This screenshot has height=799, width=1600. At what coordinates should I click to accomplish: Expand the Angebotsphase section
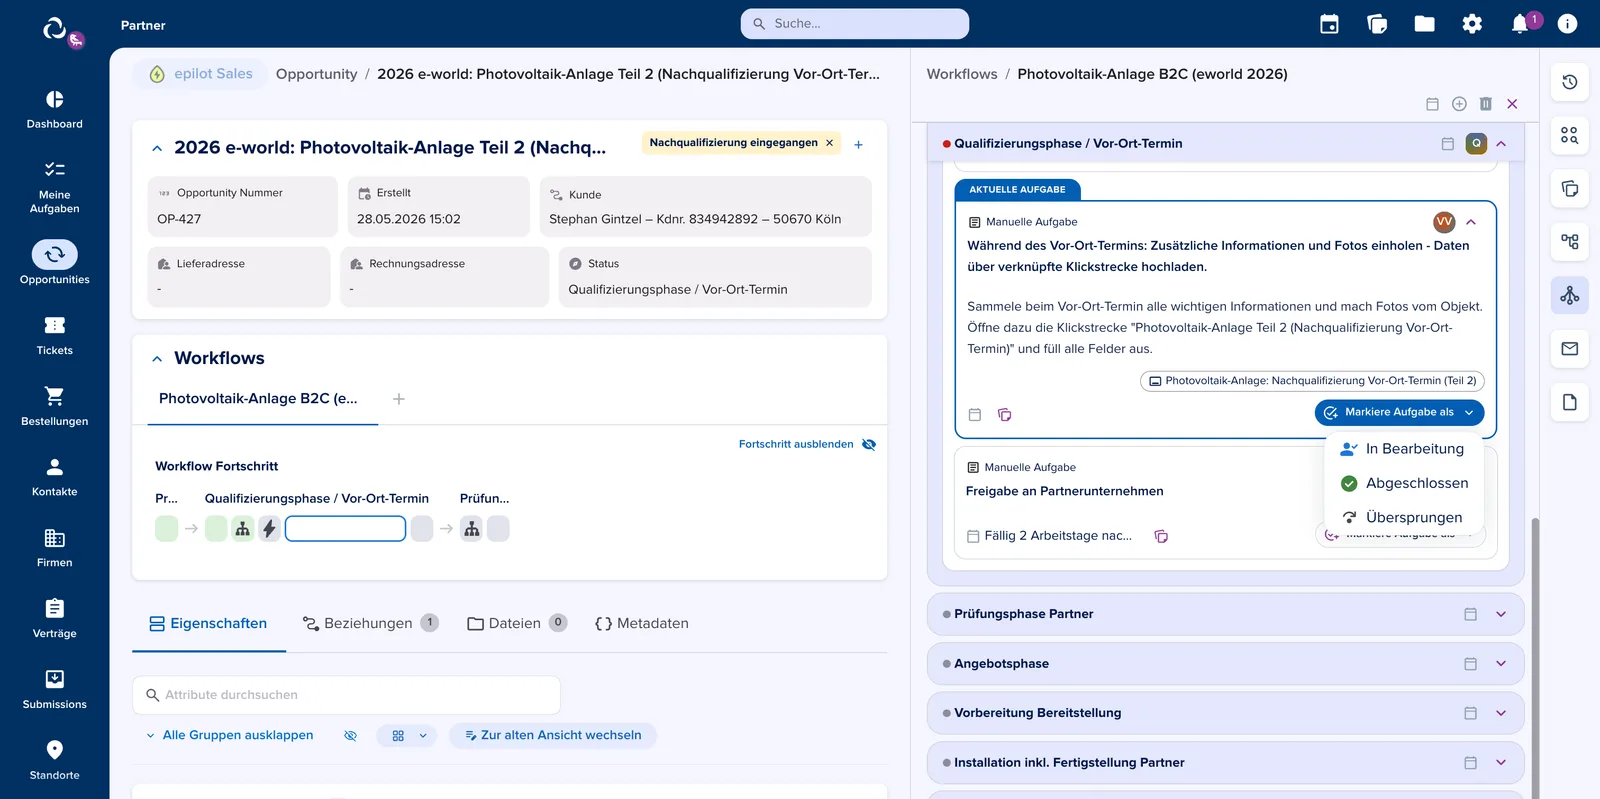(x=1501, y=664)
